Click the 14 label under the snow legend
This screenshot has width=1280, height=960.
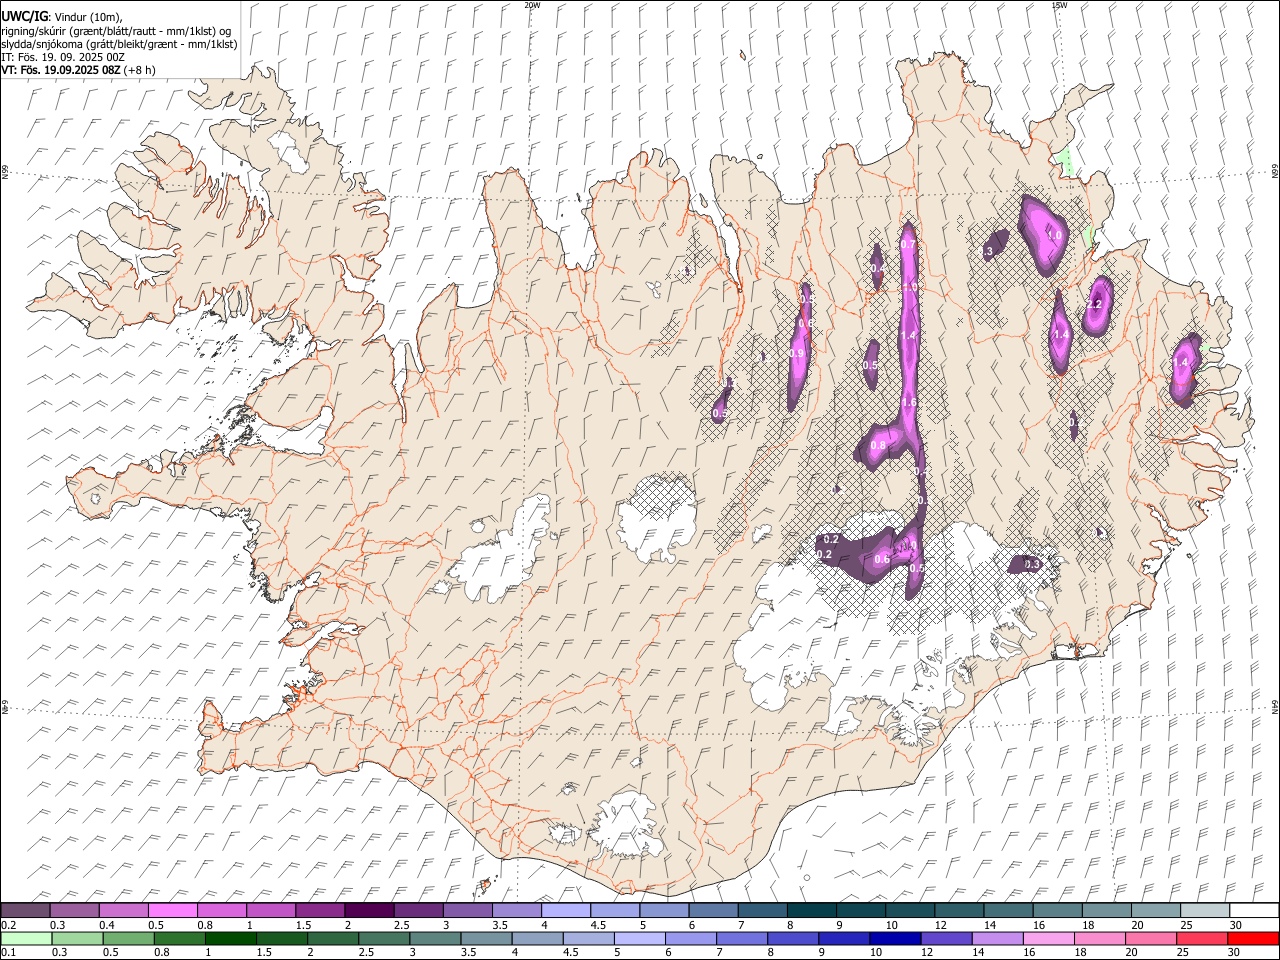(990, 925)
